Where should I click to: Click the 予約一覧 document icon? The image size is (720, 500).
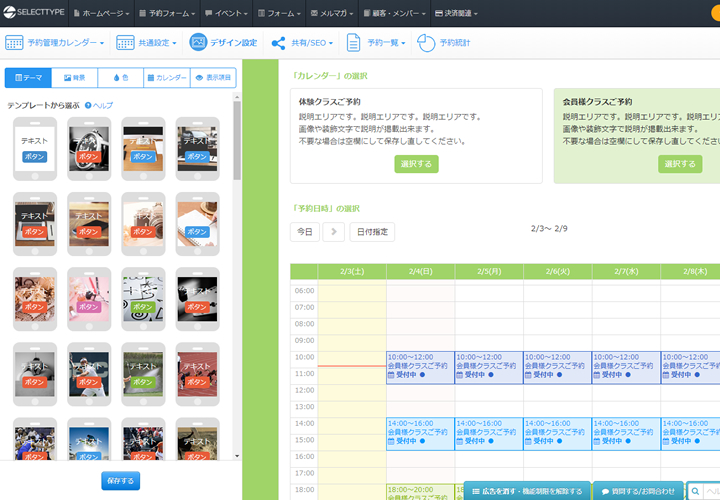coord(353,43)
